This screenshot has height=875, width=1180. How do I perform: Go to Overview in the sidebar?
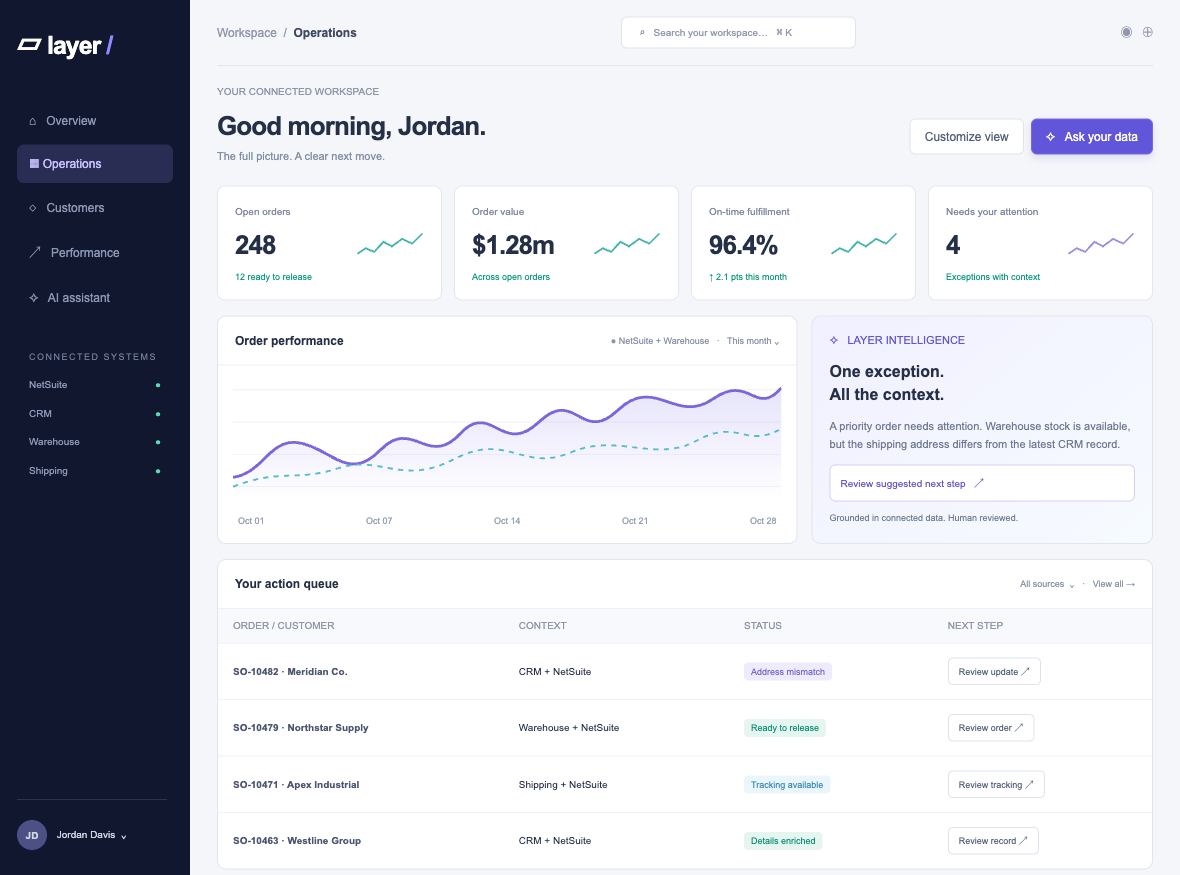point(95,120)
